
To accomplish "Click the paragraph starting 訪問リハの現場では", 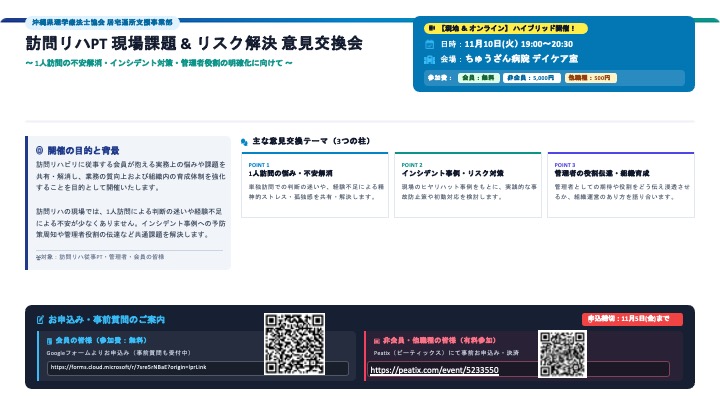I will tap(131, 223).
